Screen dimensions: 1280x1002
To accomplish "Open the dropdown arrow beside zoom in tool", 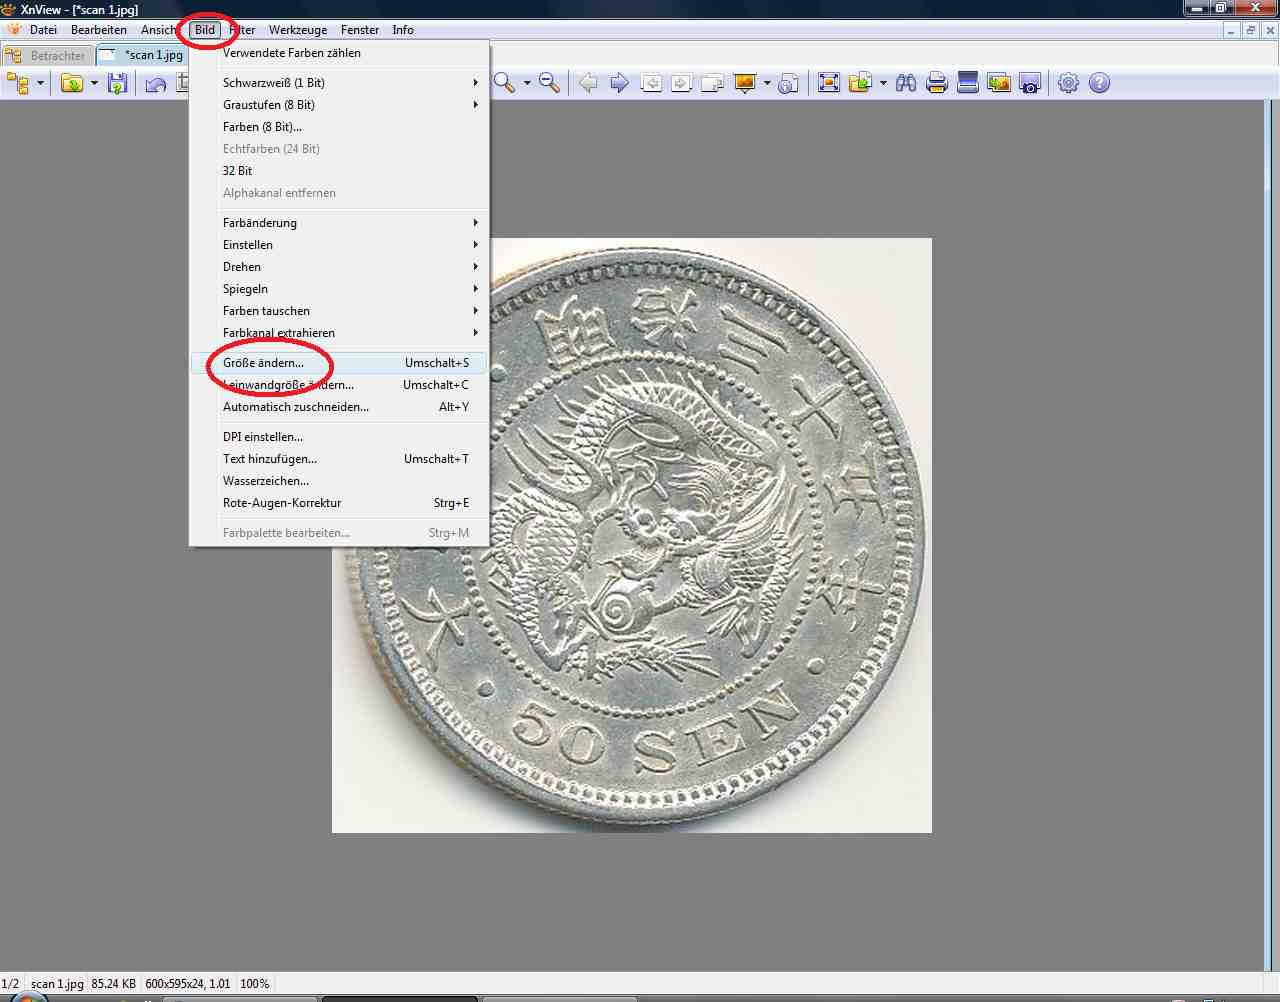I will tap(527, 83).
